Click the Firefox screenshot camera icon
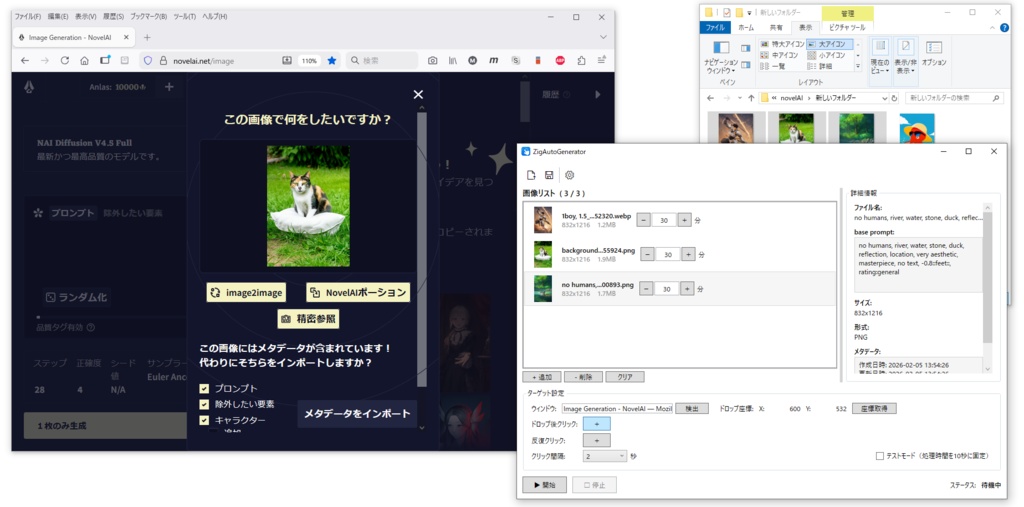This screenshot has width=1024, height=507. (x=432, y=61)
